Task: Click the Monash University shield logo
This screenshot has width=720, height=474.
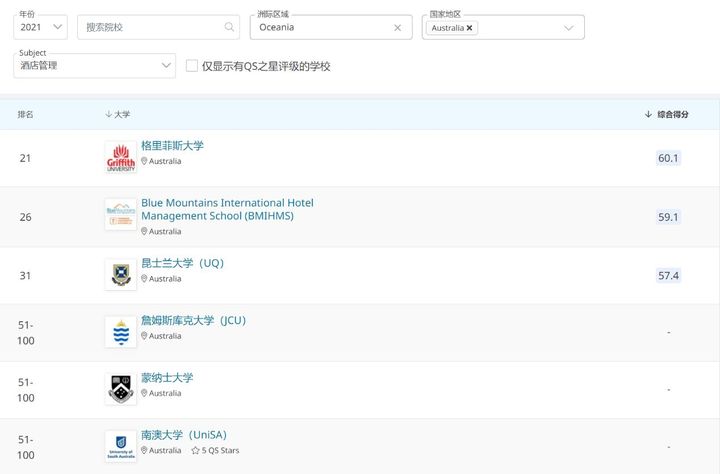Action: click(121, 389)
